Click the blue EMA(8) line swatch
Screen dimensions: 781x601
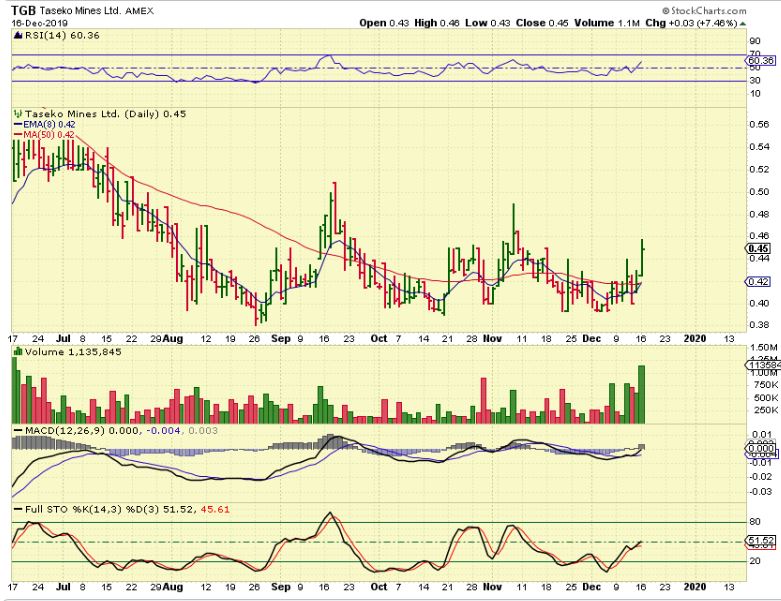[x=18, y=124]
